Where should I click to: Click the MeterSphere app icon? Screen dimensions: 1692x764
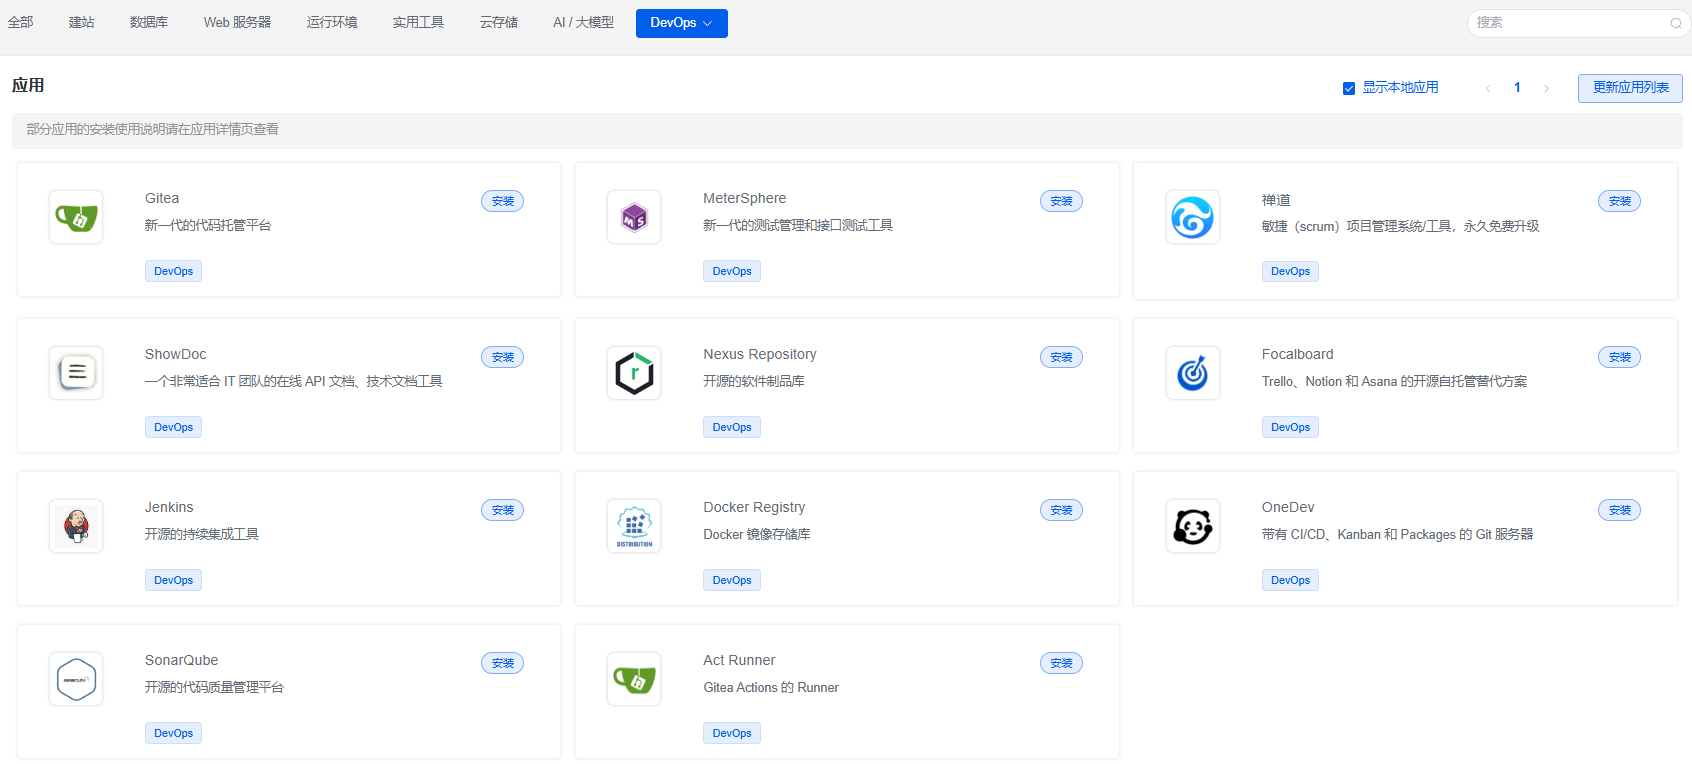tap(634, 217)
